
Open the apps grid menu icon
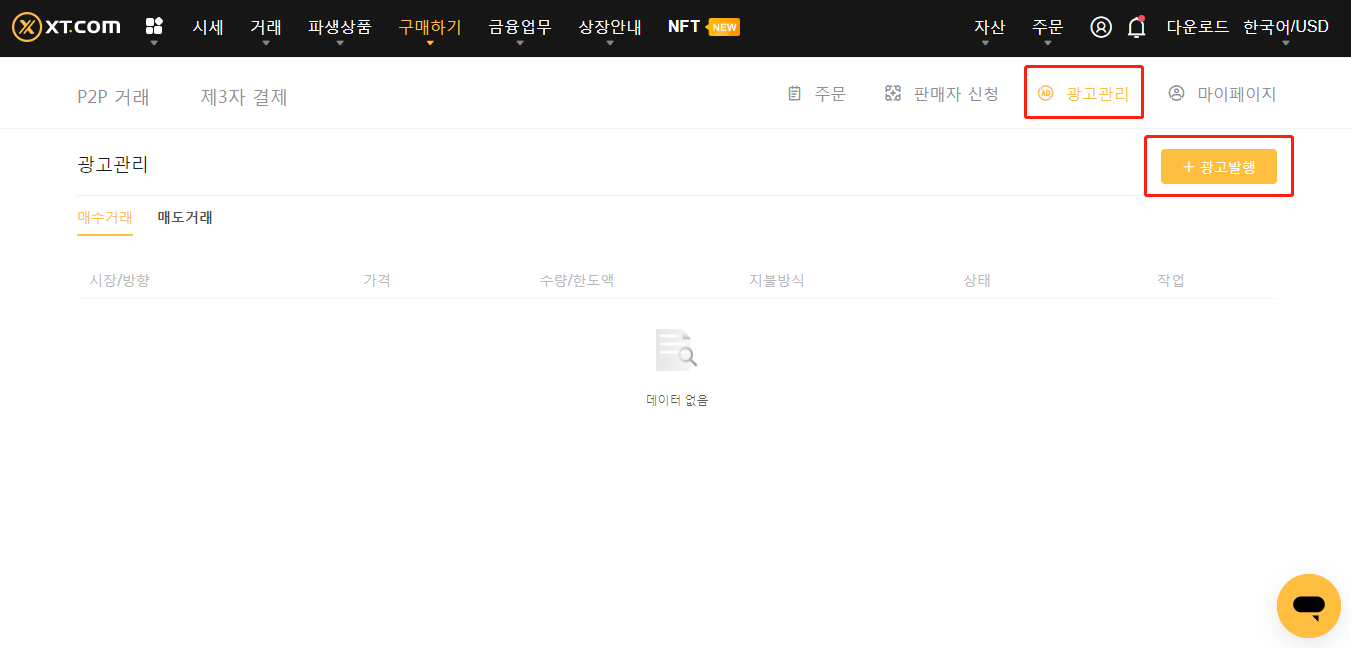(154, 26)
